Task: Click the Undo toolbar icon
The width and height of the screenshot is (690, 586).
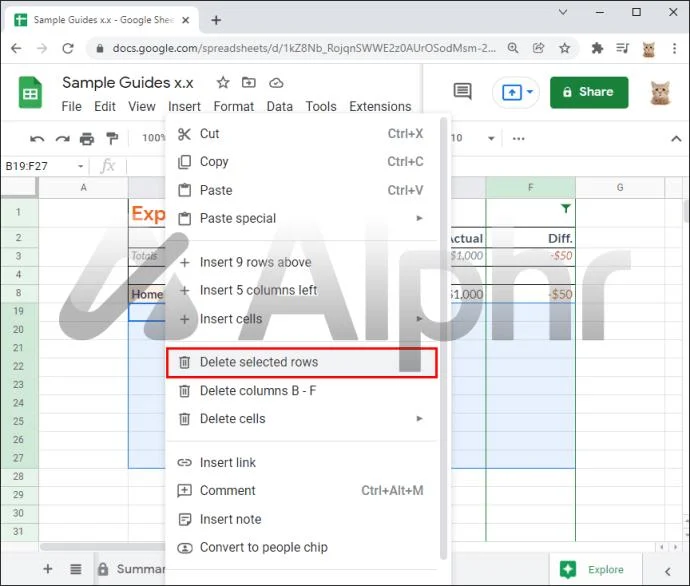Action: [x=37, y=139]
